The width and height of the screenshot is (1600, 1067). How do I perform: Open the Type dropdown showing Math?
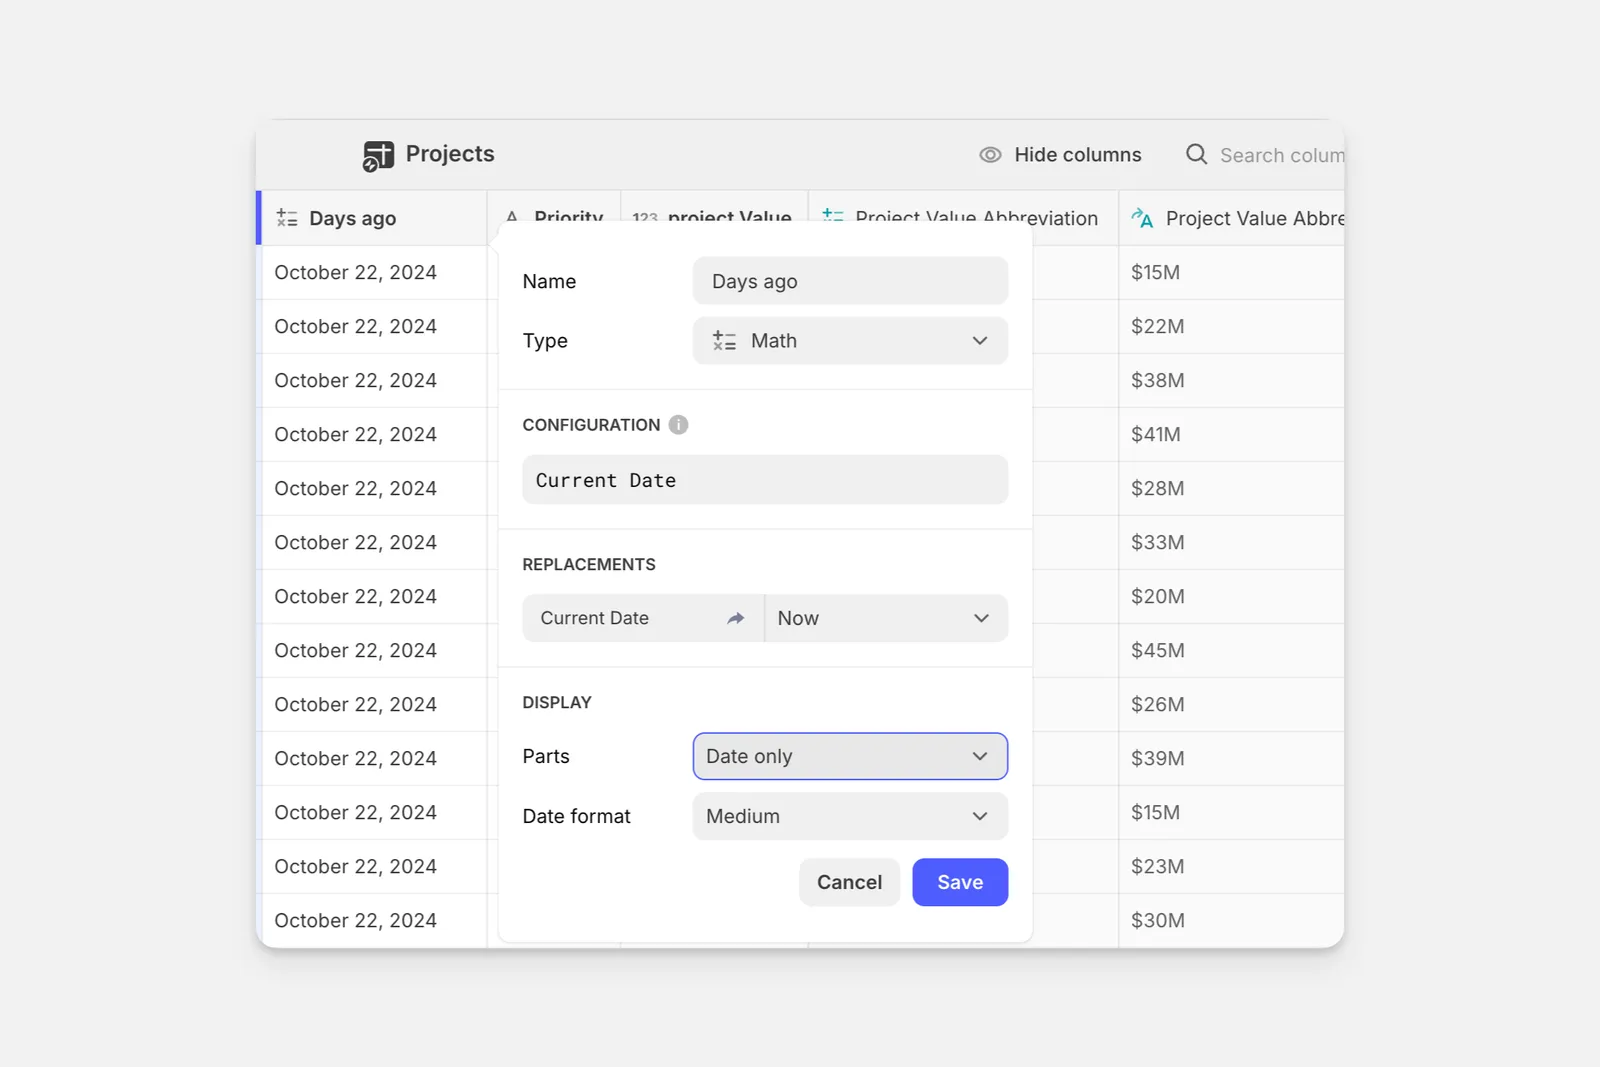[x=850, y=341]
